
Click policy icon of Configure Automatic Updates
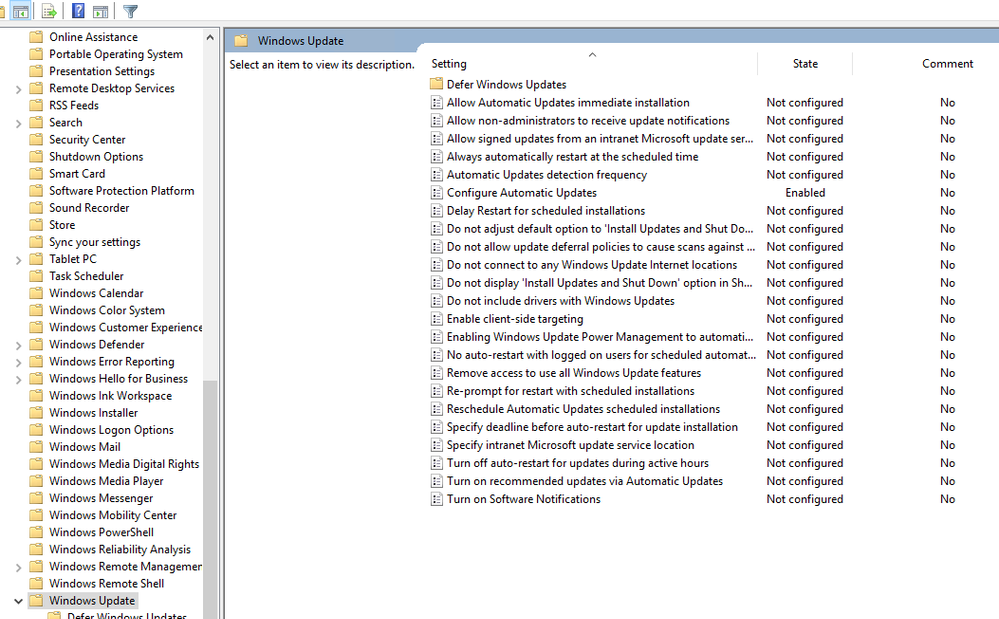[x=436, y=192]
